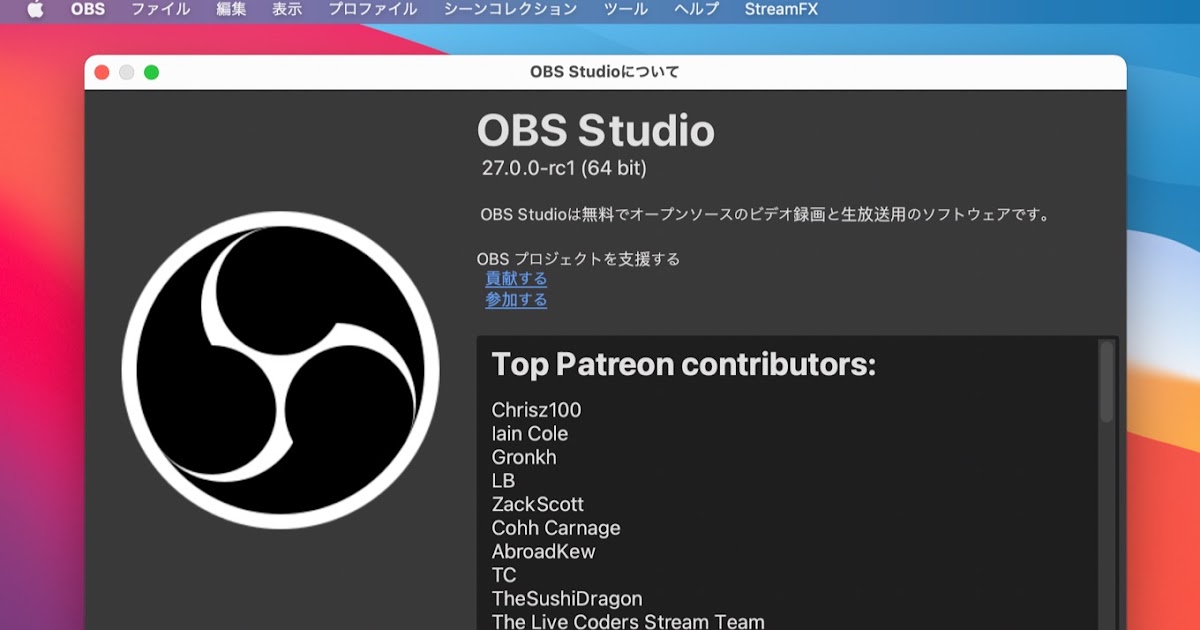The image size is (1200, 630).
Task: Open the 編集 menu
Action: point(231,9)
